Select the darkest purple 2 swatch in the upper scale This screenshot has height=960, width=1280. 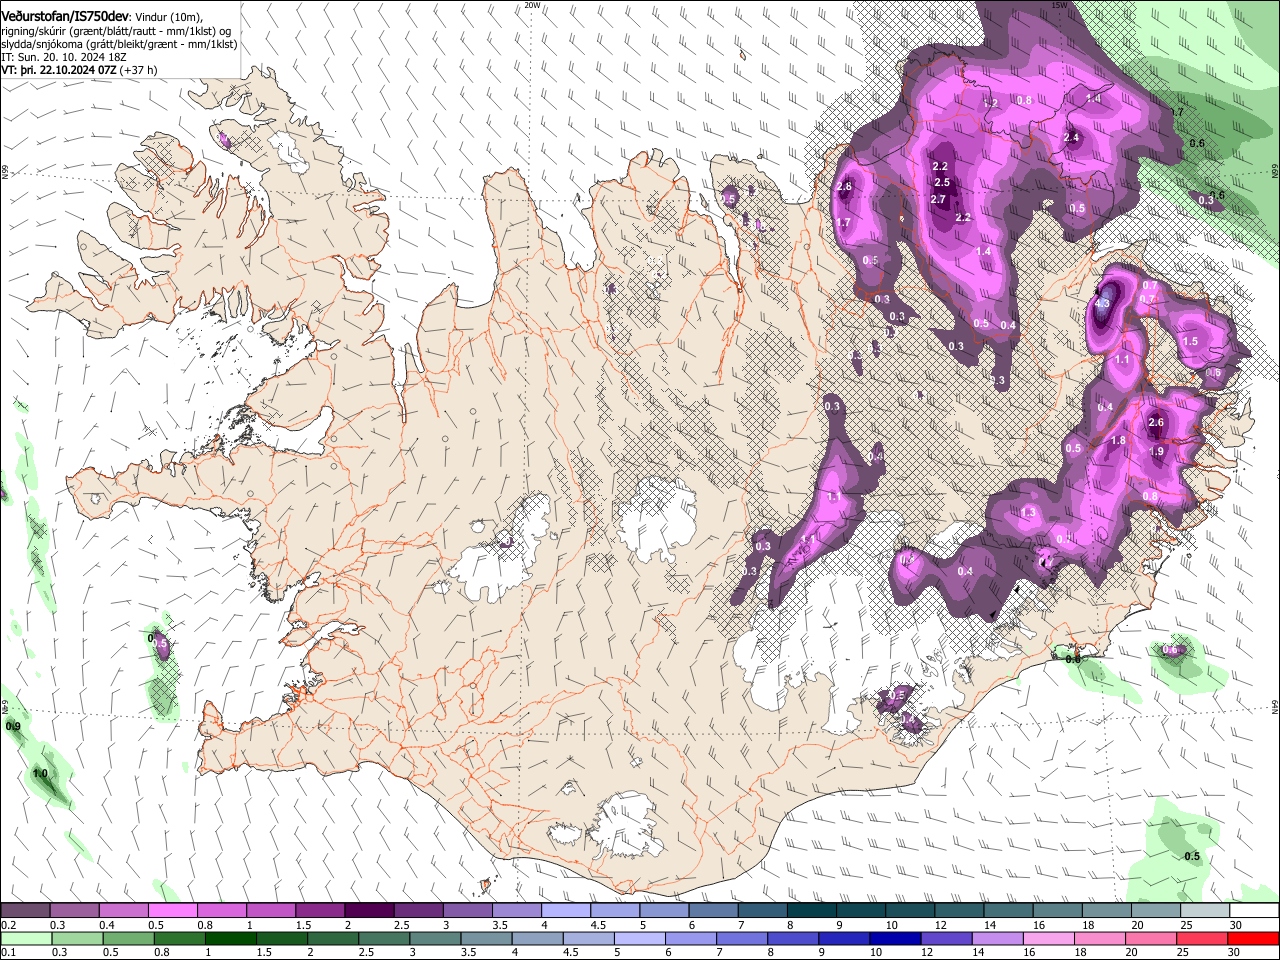pos(369,911)
